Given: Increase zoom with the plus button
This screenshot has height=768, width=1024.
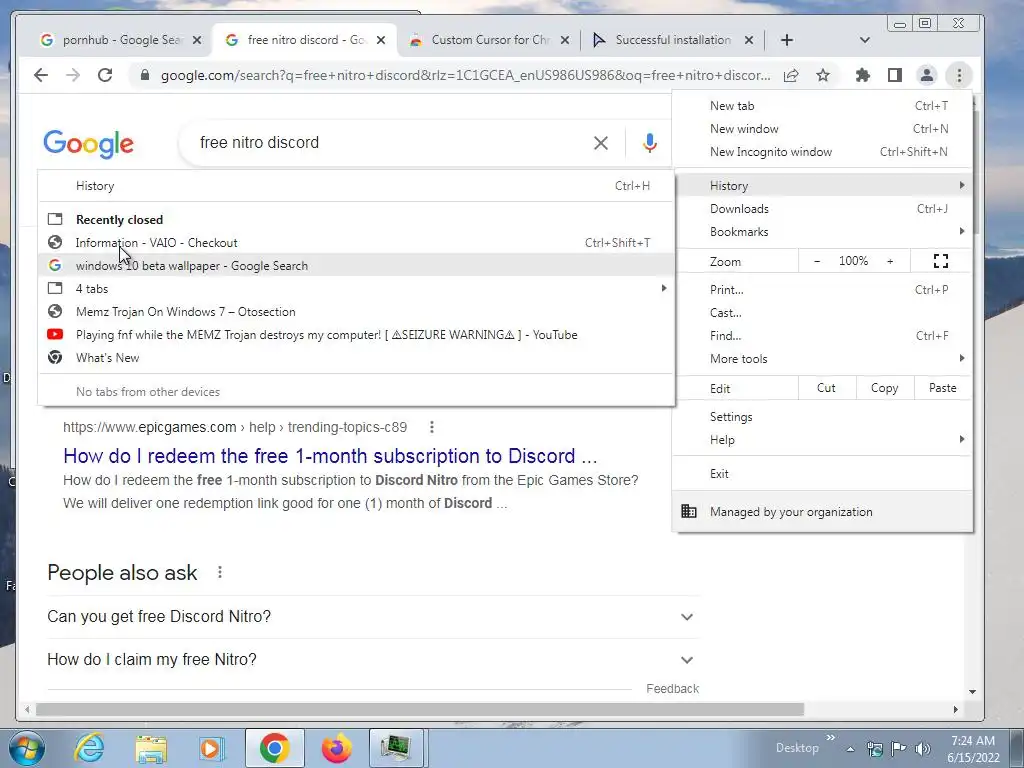Looking at the screenshot, I should [889, 261].
